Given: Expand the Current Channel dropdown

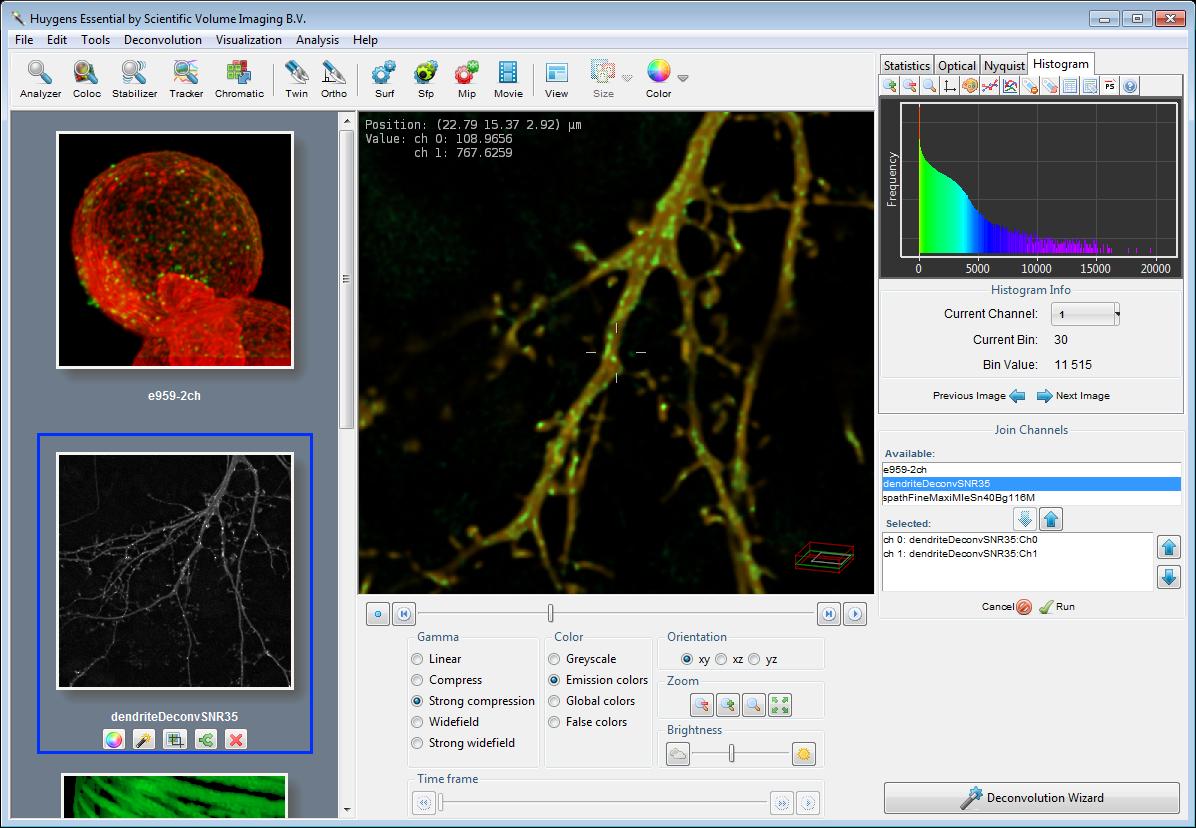Looking at the screenshot, I should [x=1116, y=314].
